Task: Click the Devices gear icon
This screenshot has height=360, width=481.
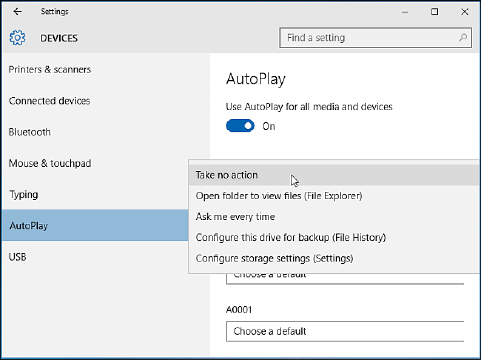Action: pos(17,38)
